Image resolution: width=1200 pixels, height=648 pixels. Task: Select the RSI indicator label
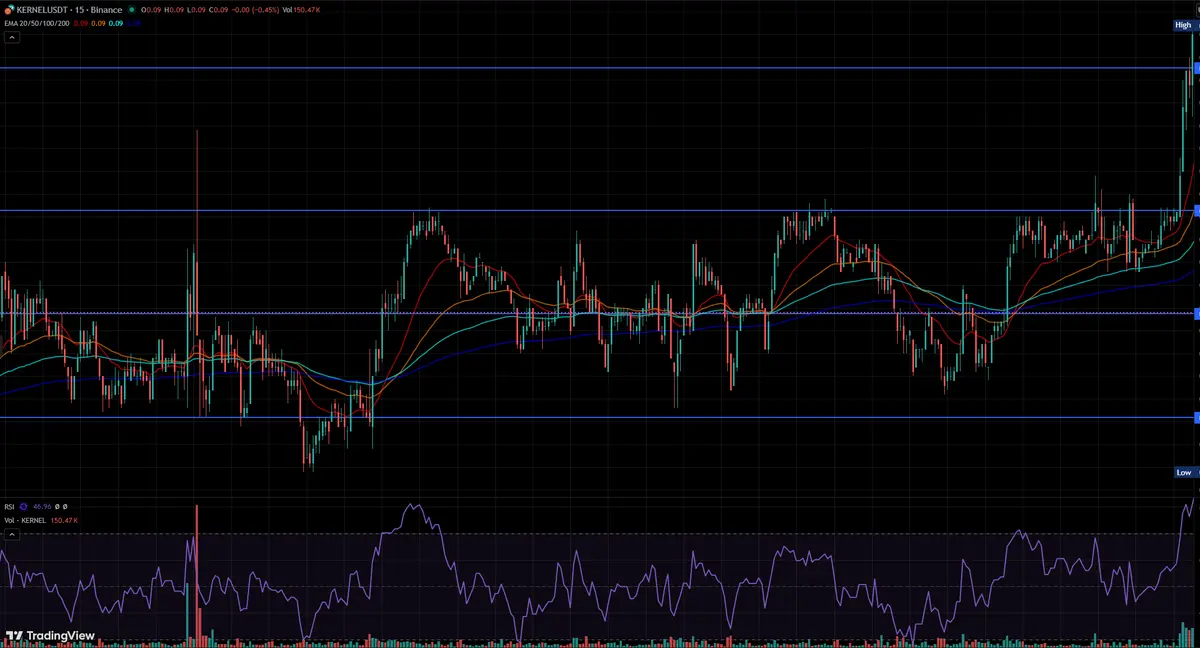click(x=9, y=507)
